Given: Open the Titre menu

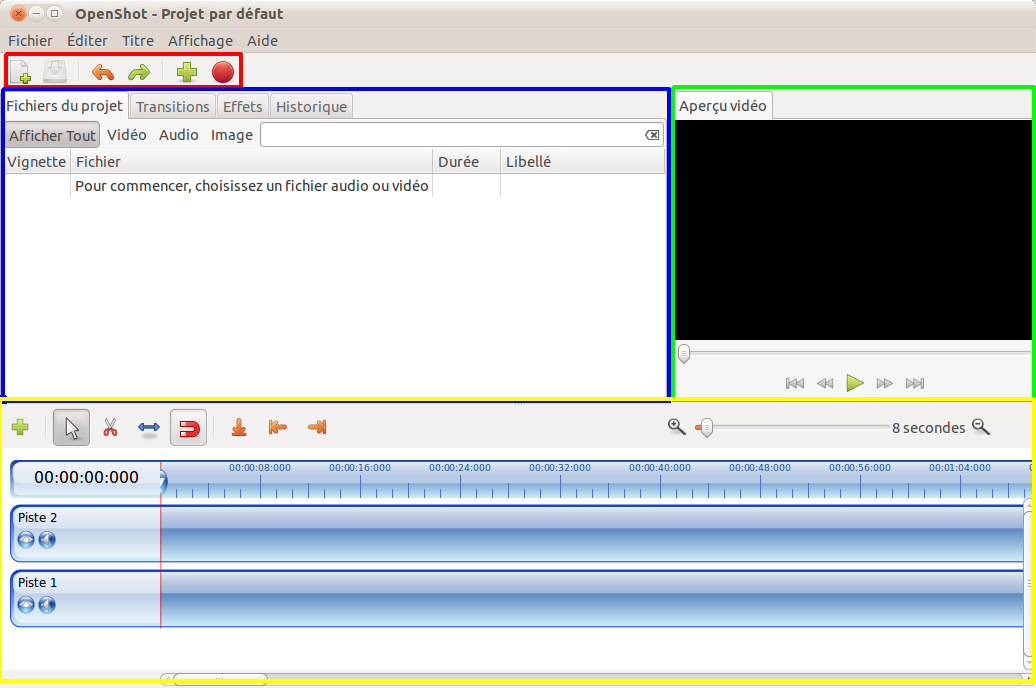Looking at the screenshot, I should (x=138, y=41).
